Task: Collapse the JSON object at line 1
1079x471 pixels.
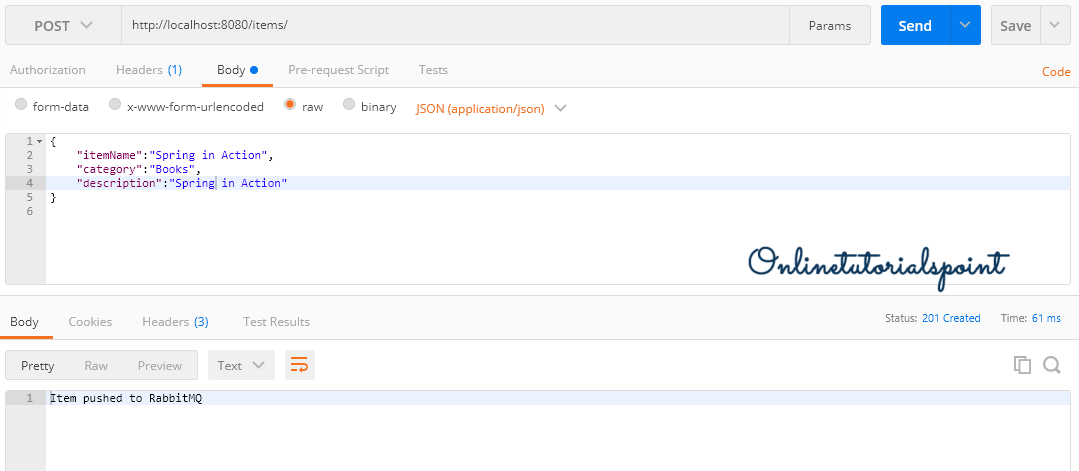Action: (39, 141)
